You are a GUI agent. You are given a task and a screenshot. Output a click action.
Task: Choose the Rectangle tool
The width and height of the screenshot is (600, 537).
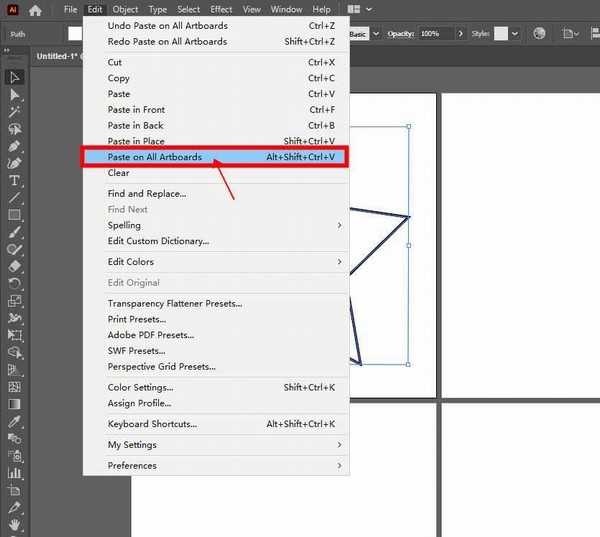(15, 214)
